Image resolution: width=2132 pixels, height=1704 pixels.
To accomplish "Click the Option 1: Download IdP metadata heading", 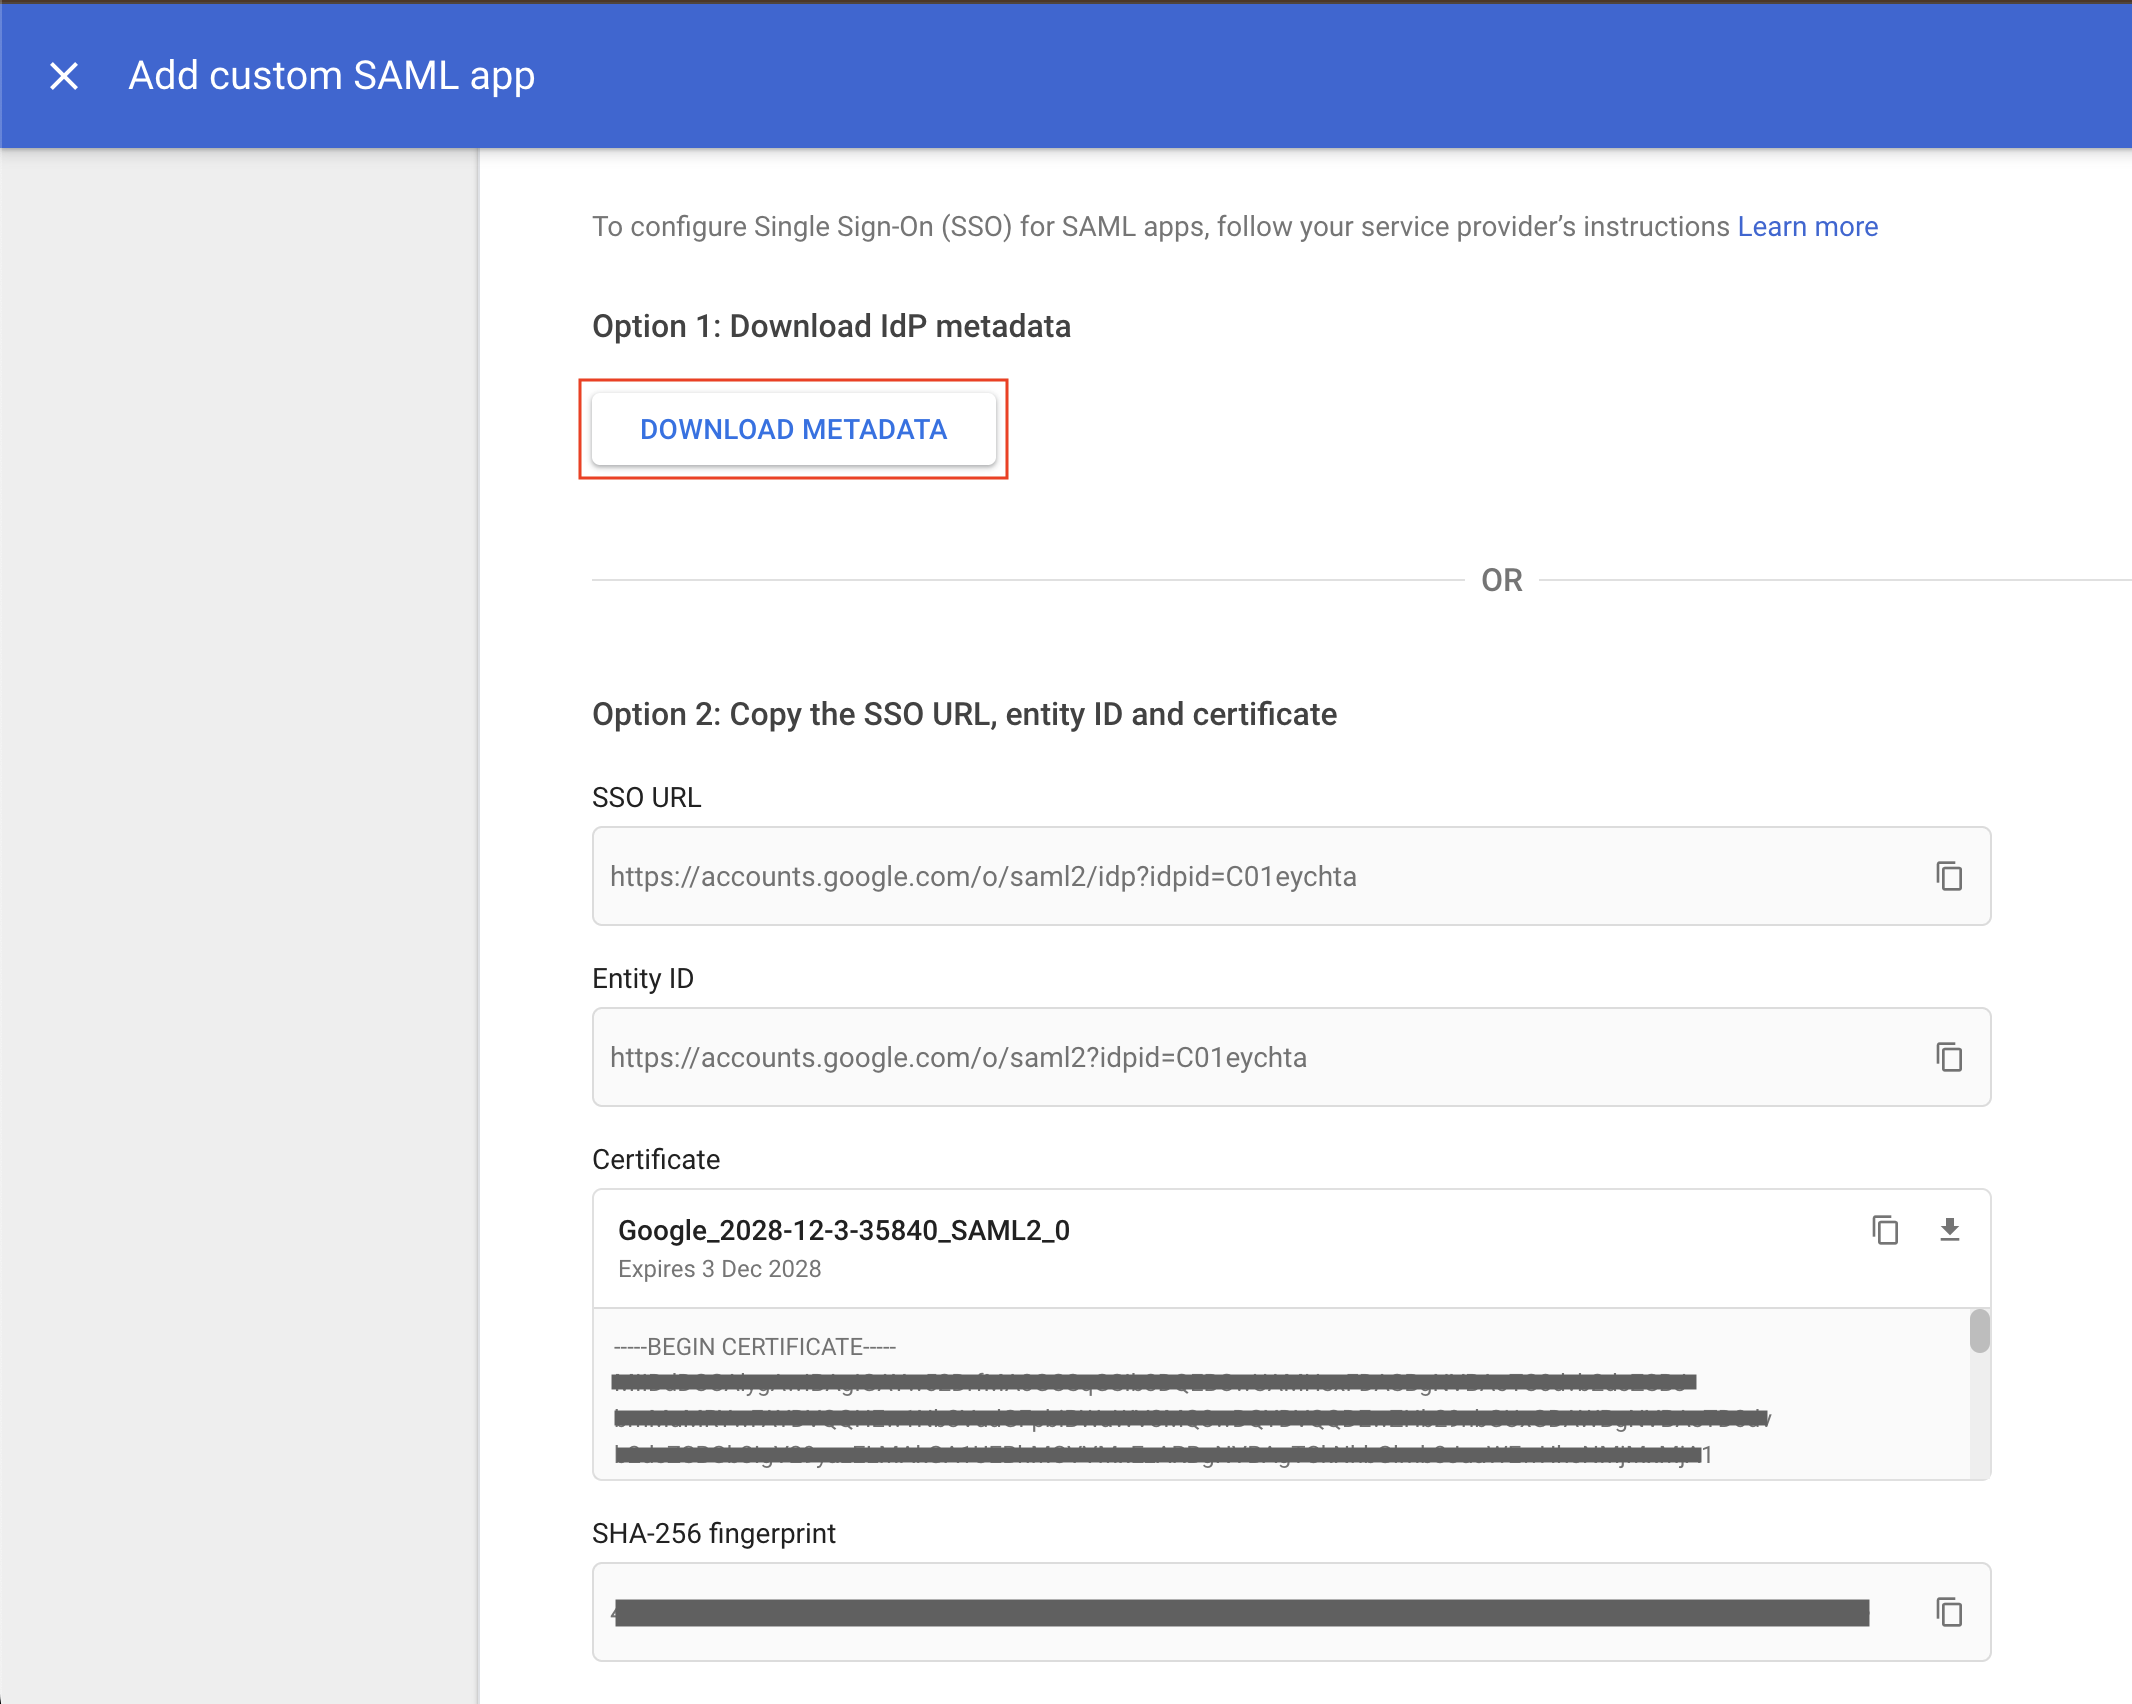I will (831, 325).
